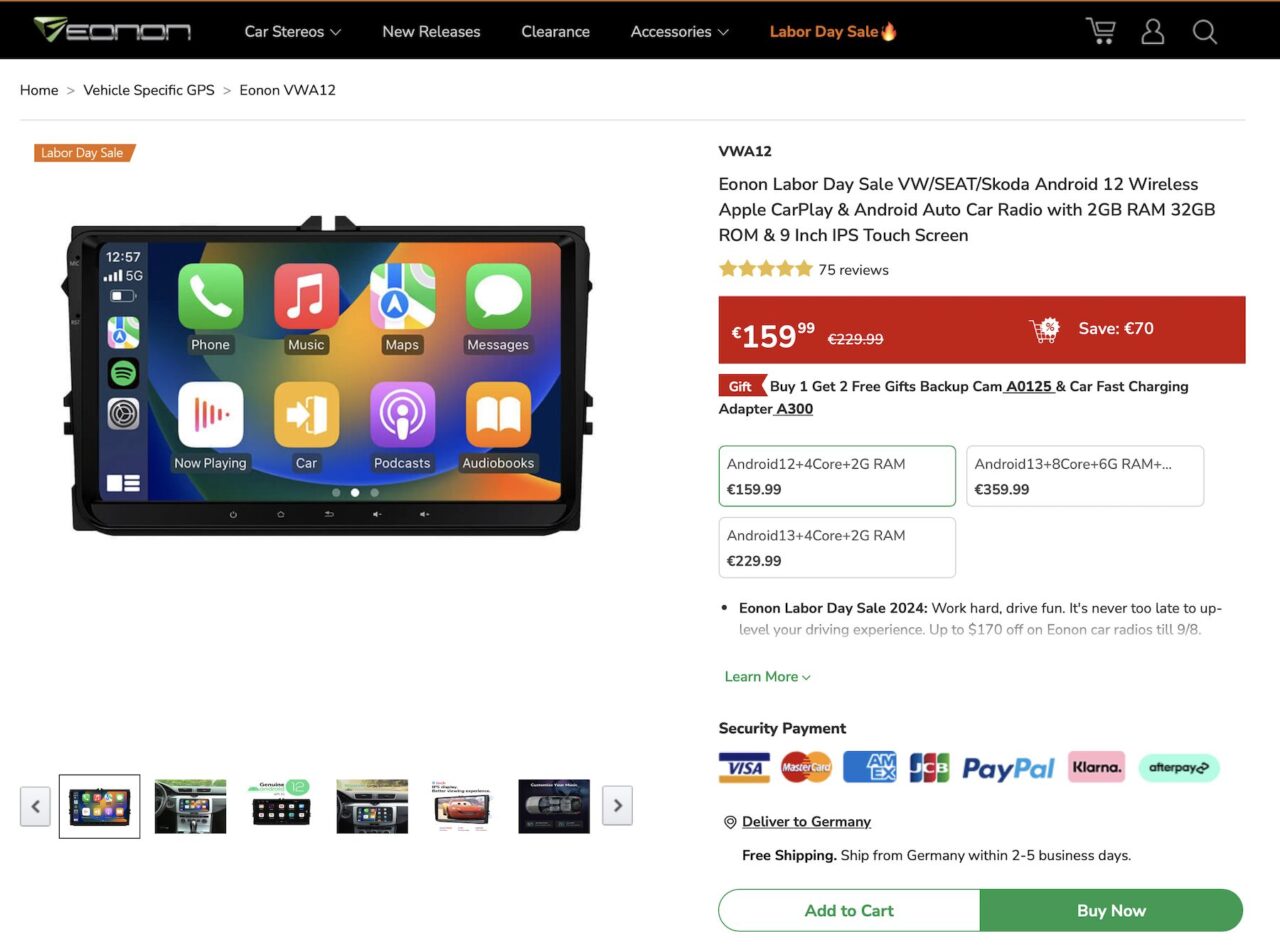Click the PayPal payment logo

pyautogui.click(x=1008, y=768)
